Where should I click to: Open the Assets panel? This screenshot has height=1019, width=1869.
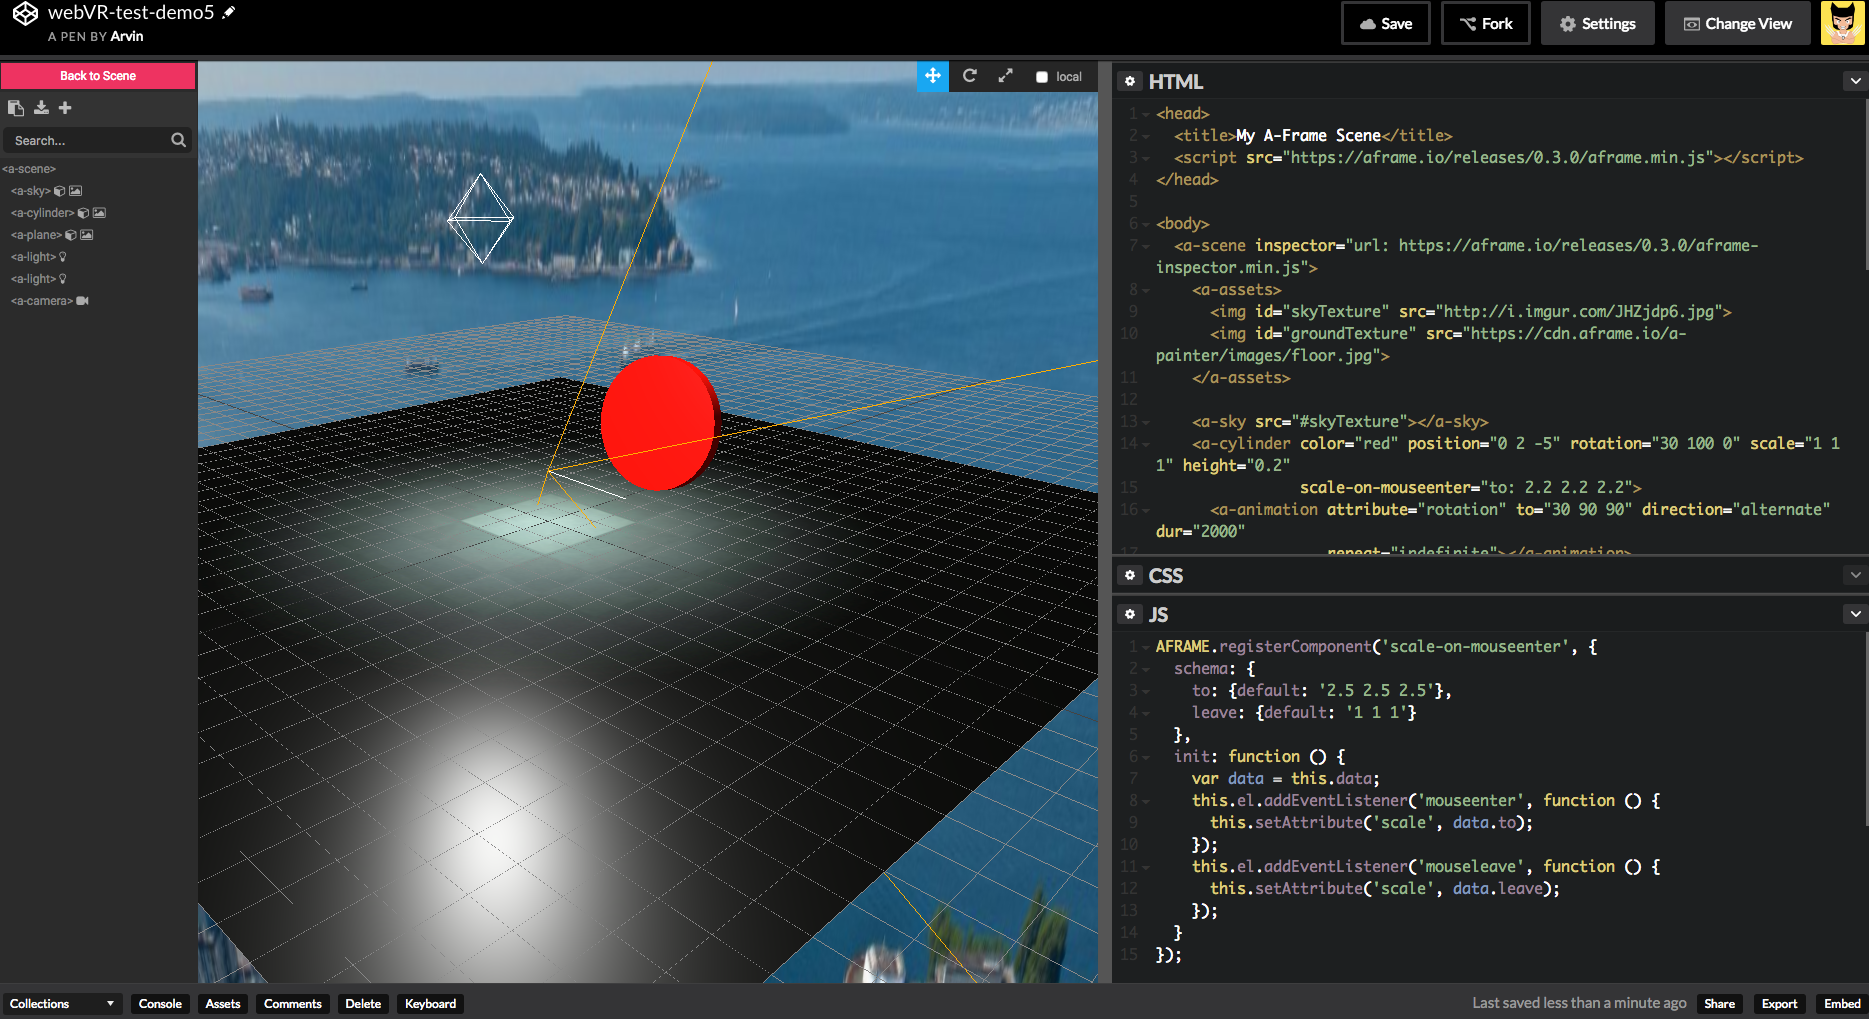[223, 1004]
